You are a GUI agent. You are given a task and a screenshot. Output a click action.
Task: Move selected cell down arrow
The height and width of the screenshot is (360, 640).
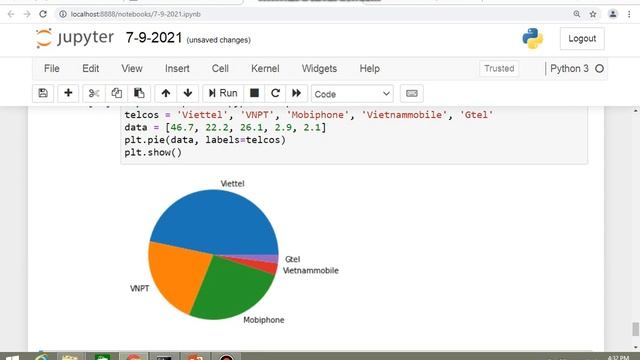point(188,93)
